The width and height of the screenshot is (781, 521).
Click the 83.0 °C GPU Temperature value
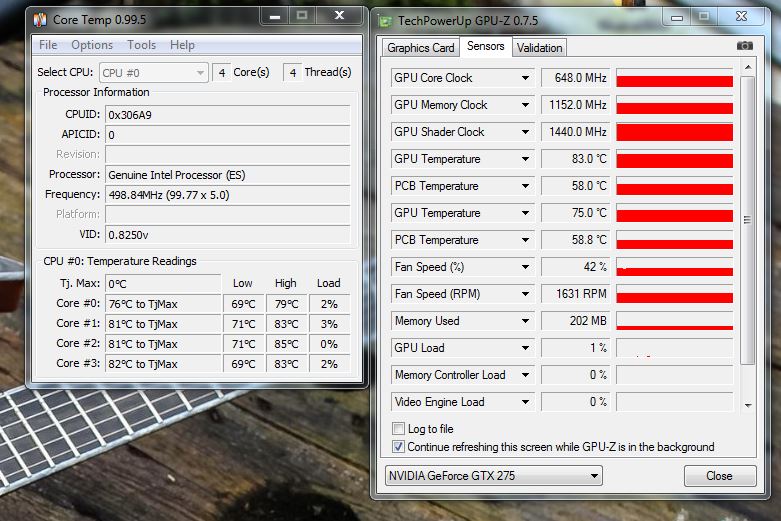click(x=575, y=159)
